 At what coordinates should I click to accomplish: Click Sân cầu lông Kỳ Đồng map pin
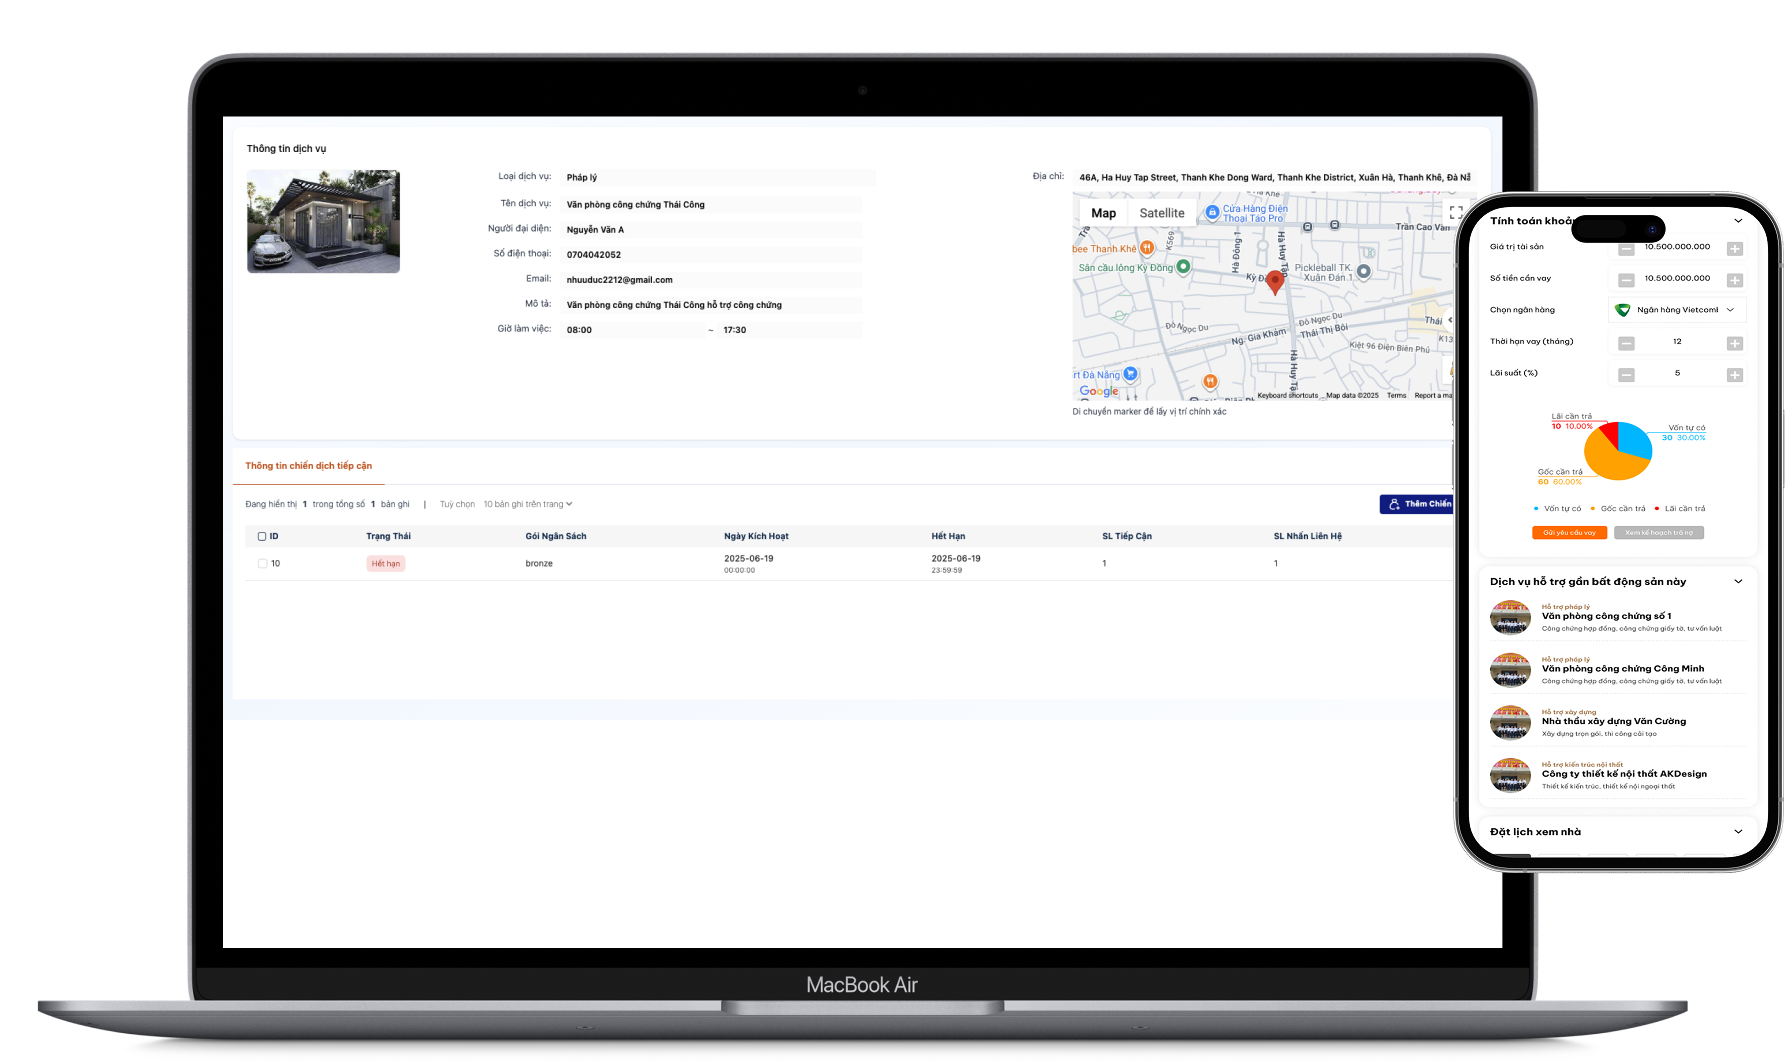coord(1183,267)
